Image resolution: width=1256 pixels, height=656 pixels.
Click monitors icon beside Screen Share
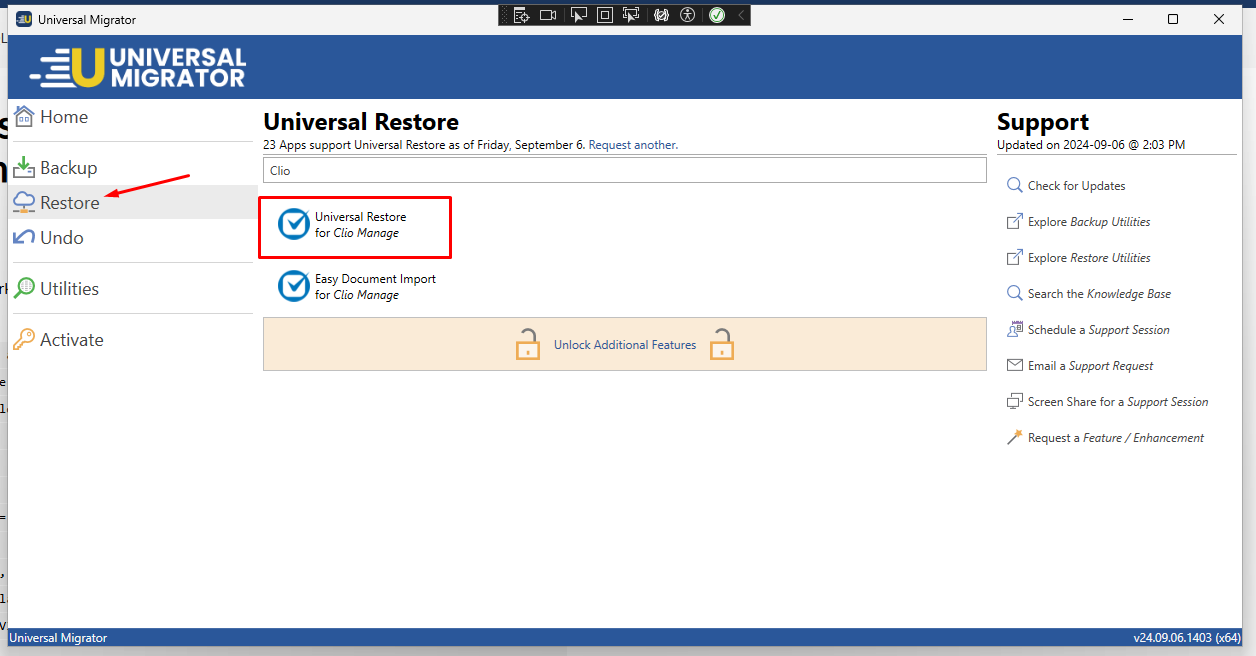click(x=1014, y=401)
